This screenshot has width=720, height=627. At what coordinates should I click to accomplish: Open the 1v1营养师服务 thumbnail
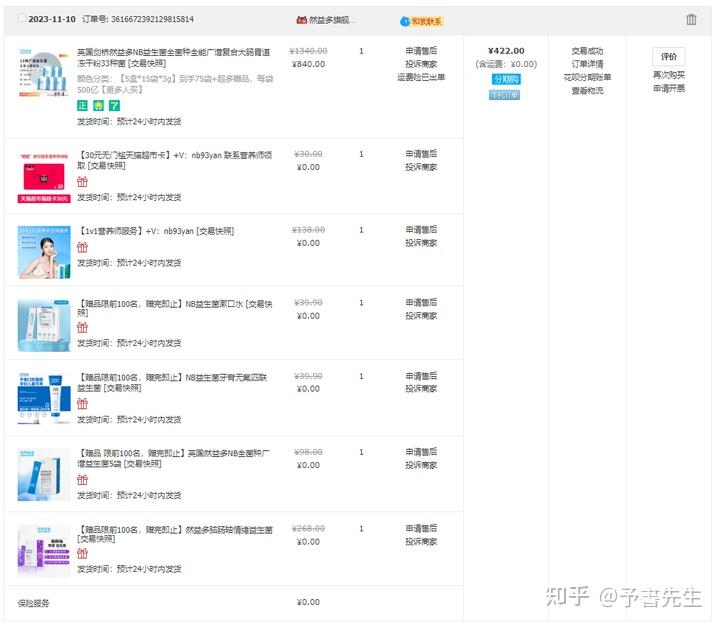pos(44,252)
